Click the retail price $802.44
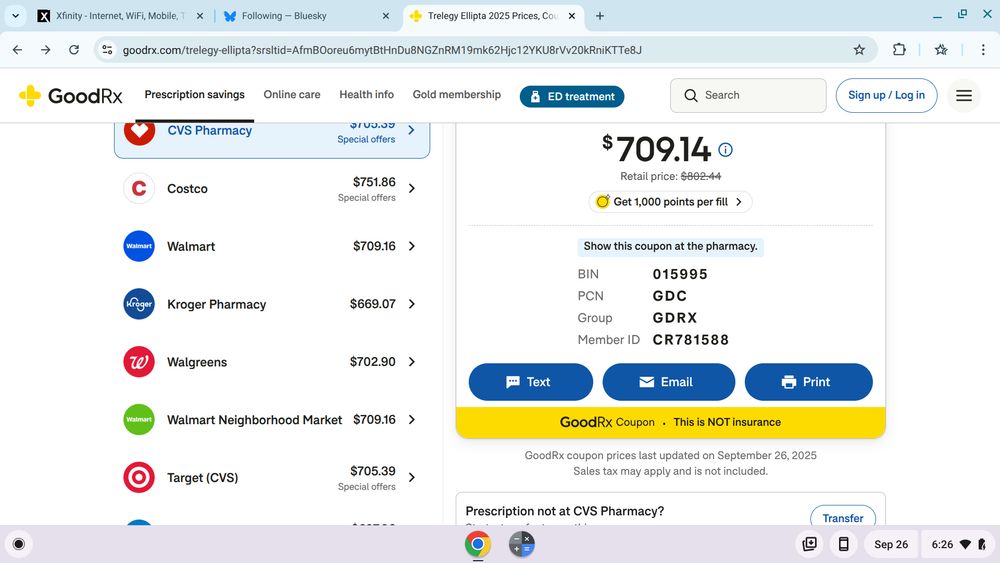 pos(700,176)
